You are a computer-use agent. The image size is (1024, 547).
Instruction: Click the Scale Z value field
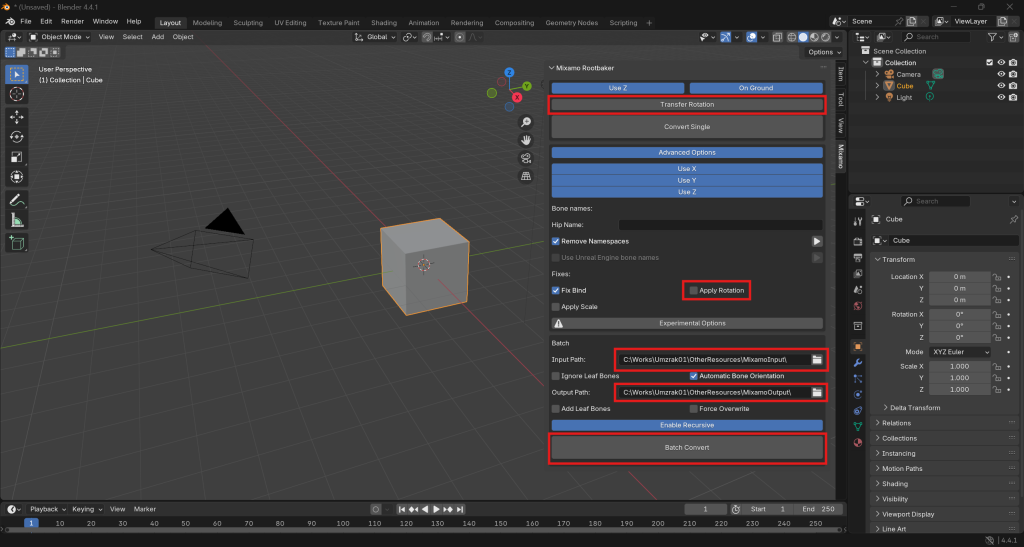[959, 390]
